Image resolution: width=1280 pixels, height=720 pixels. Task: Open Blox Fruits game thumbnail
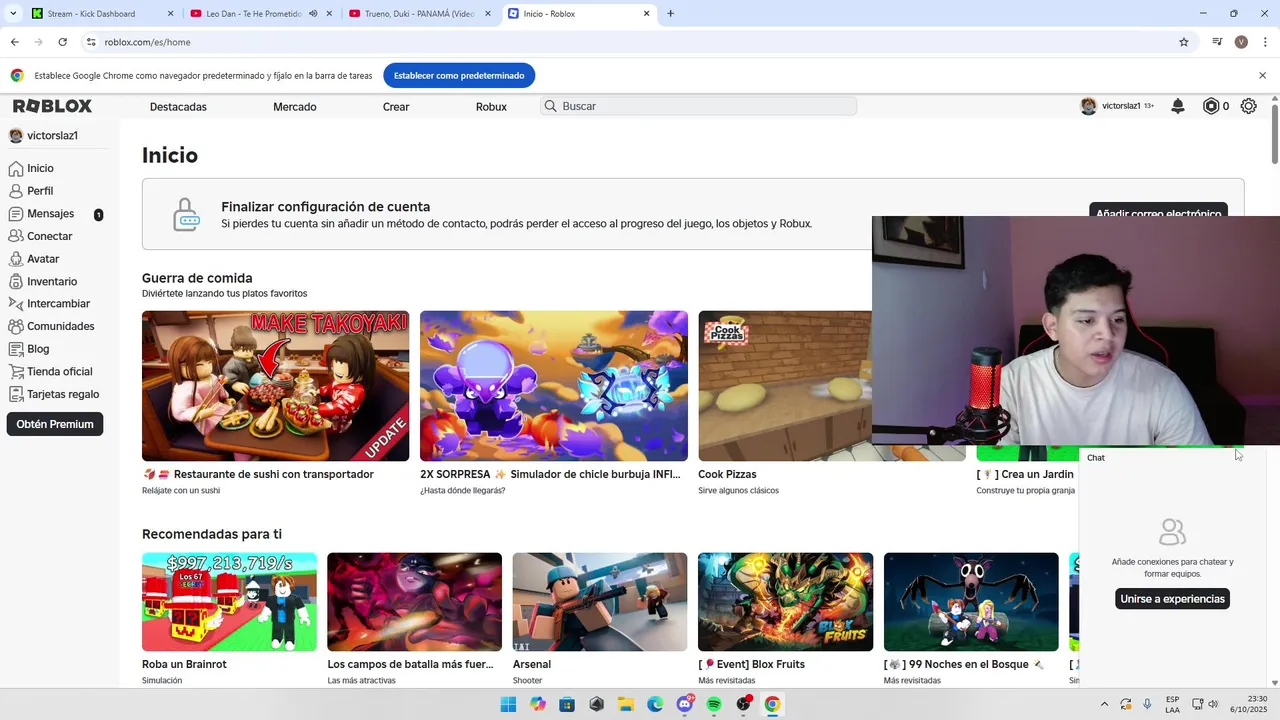(786, 602)
